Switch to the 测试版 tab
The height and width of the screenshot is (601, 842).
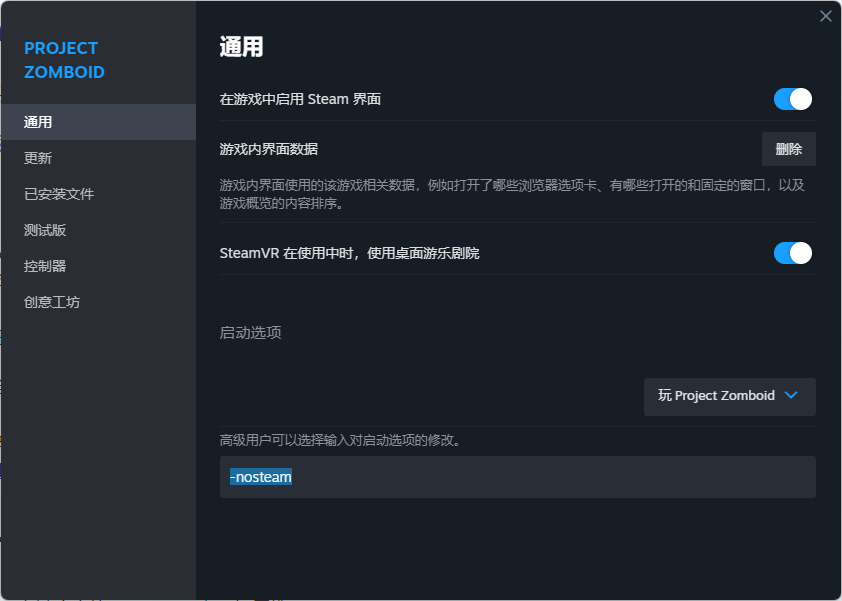coord(98,230)
